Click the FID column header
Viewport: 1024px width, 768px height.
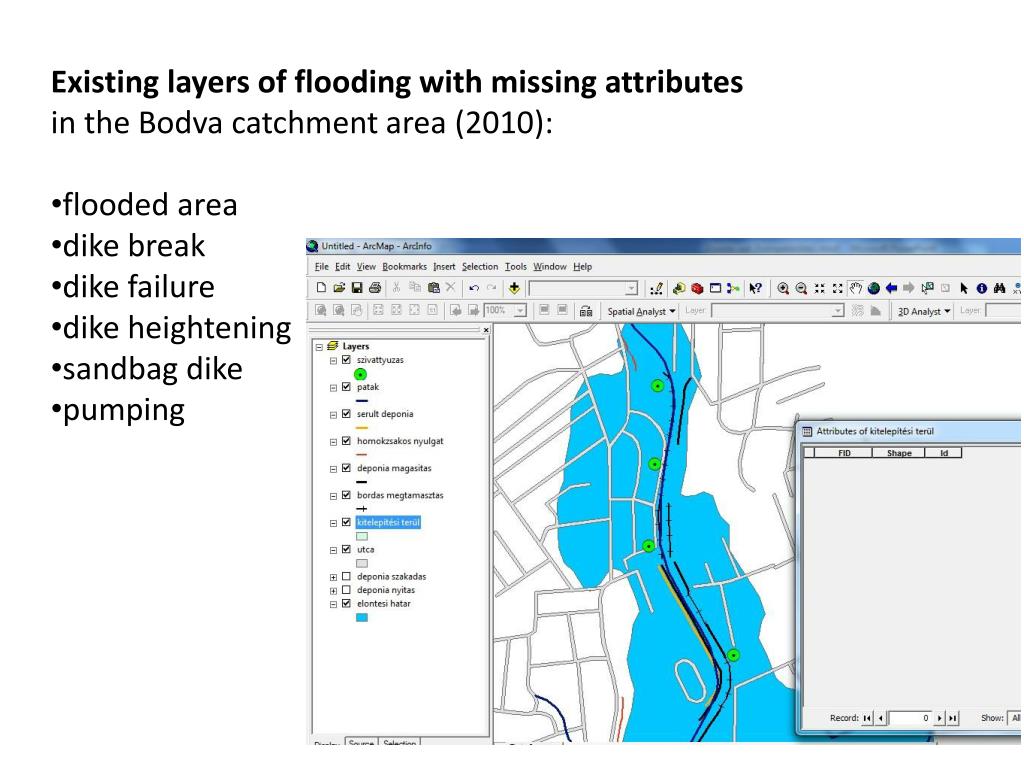click(x=844, y=453)
